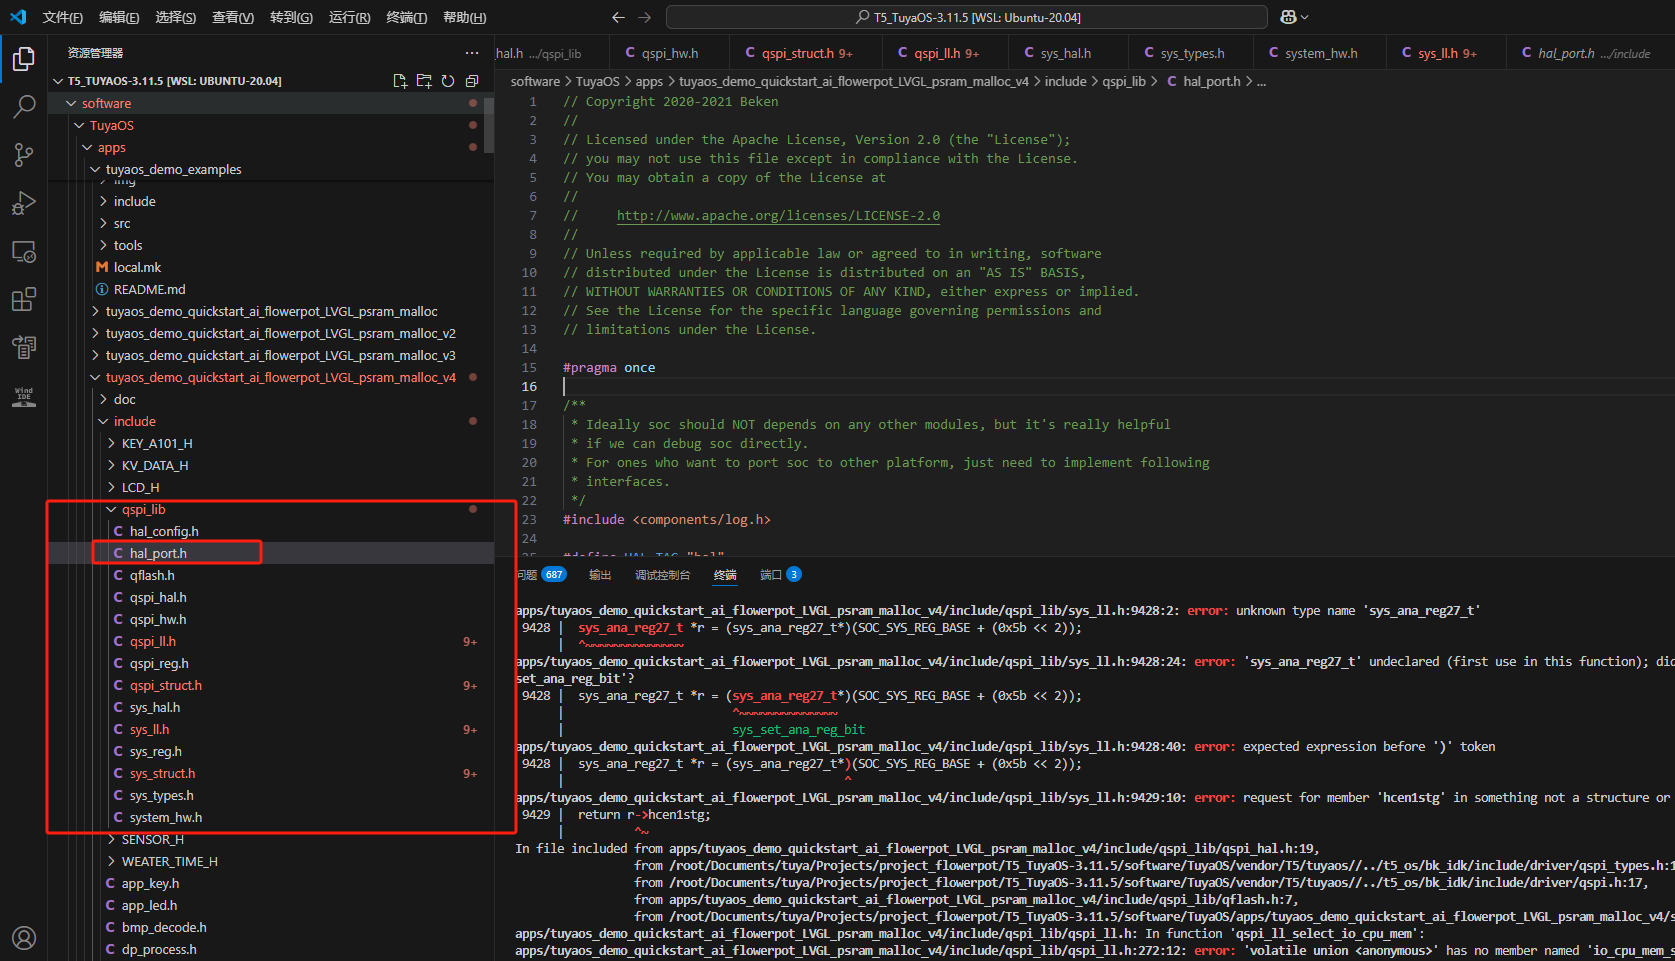Open the Apache license URL link
1675x961 pixels.
[x=778, y=215]
